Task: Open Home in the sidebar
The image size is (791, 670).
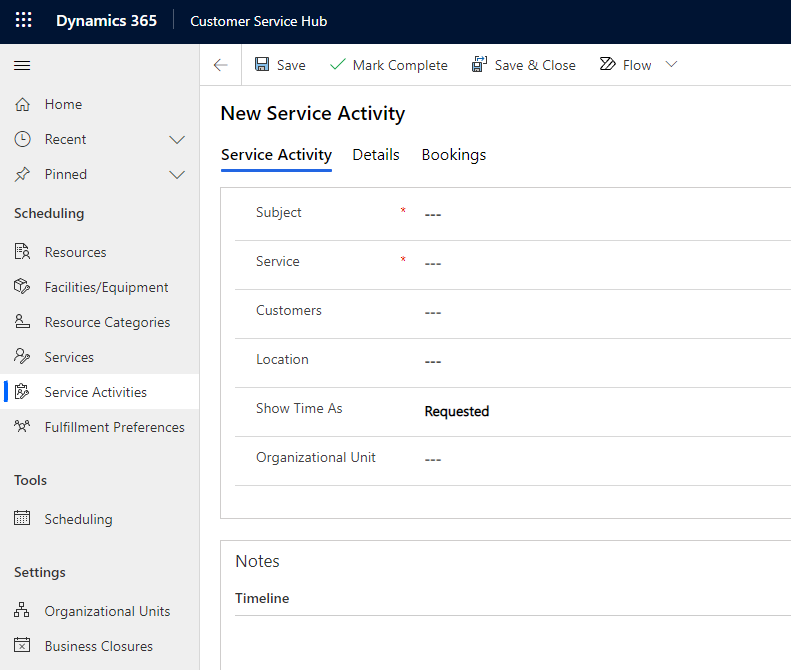Action: point(100,104)
